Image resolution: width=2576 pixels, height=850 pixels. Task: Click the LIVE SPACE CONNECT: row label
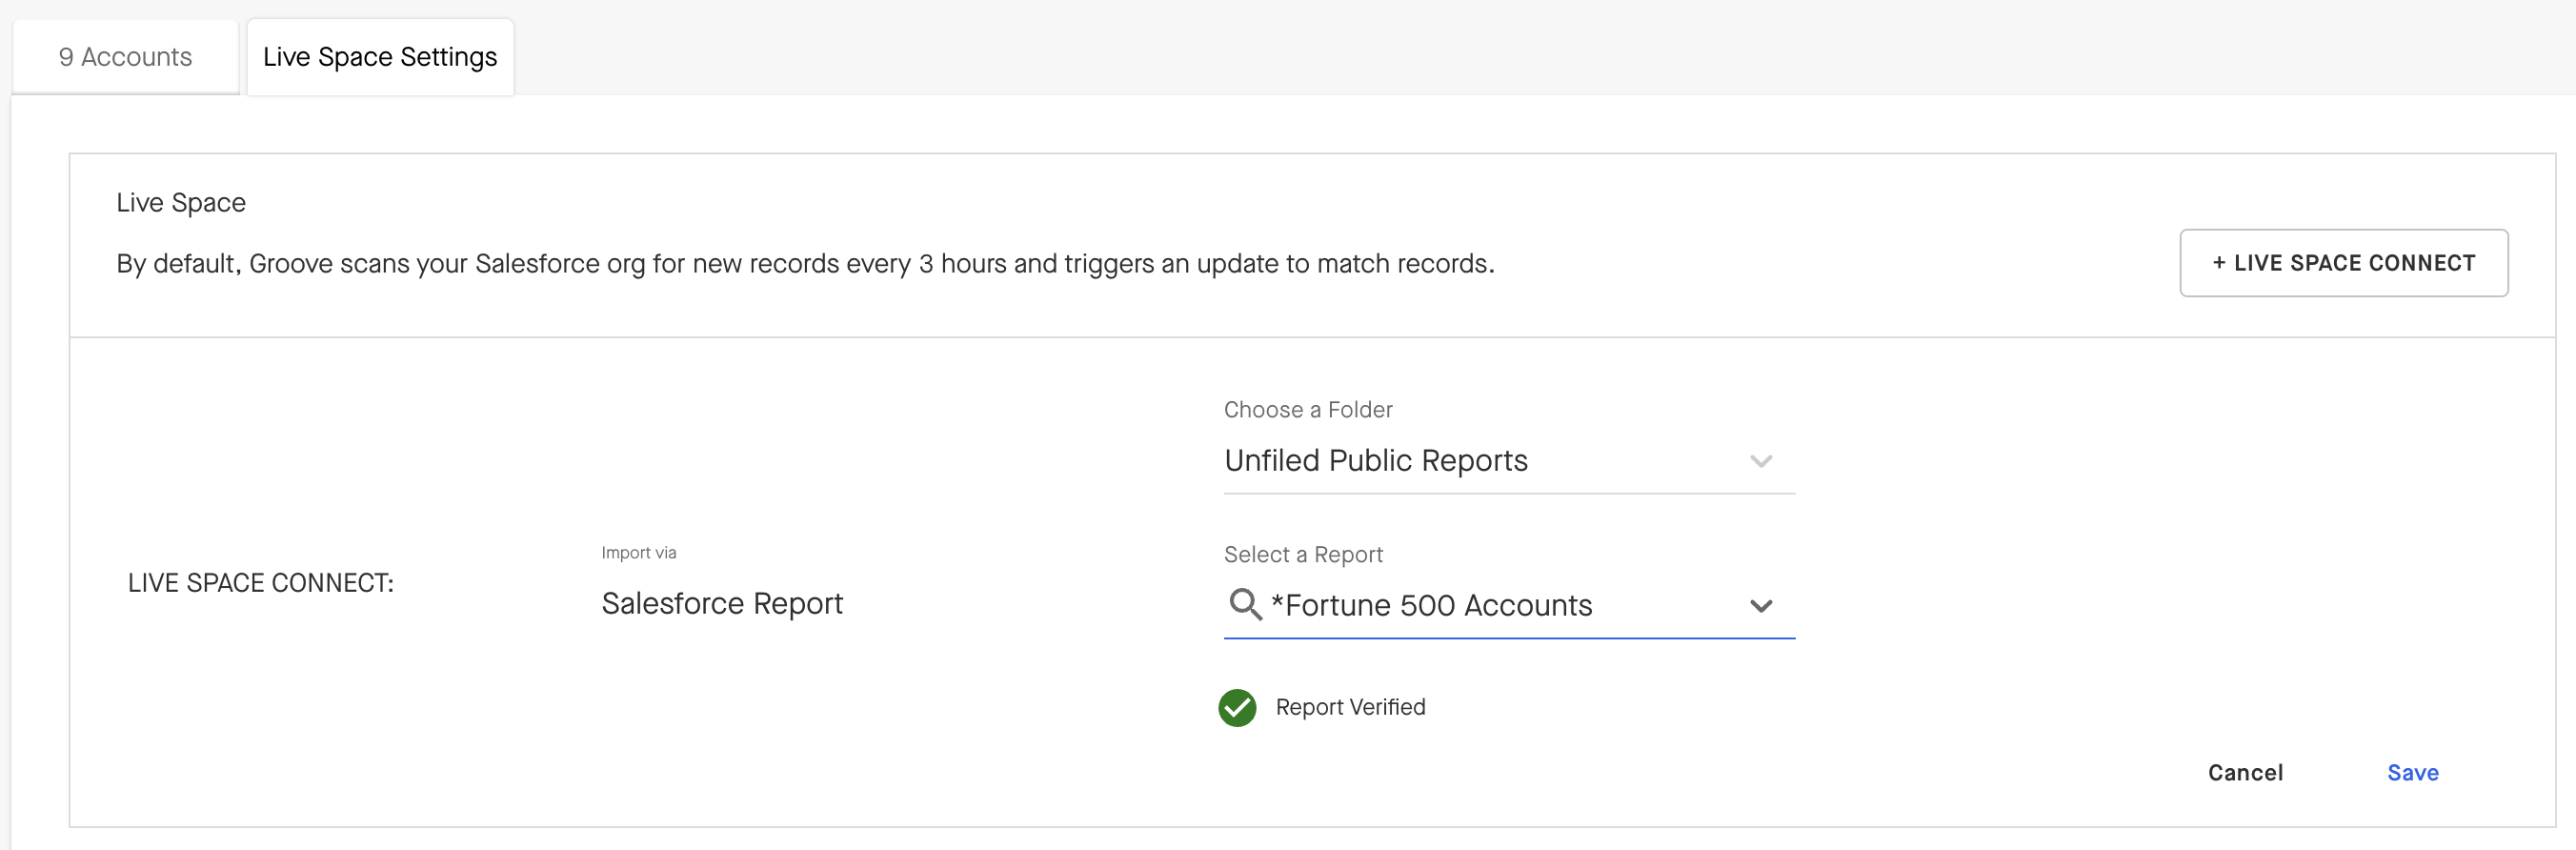(261, 583)
